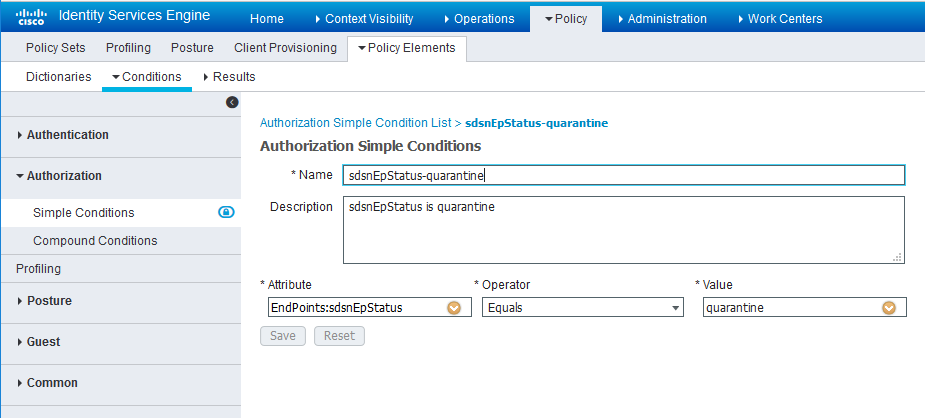Open the Attribute selector orange arrow
The width and height of the screenshot is (925, 418).
[x=453, y=308]
